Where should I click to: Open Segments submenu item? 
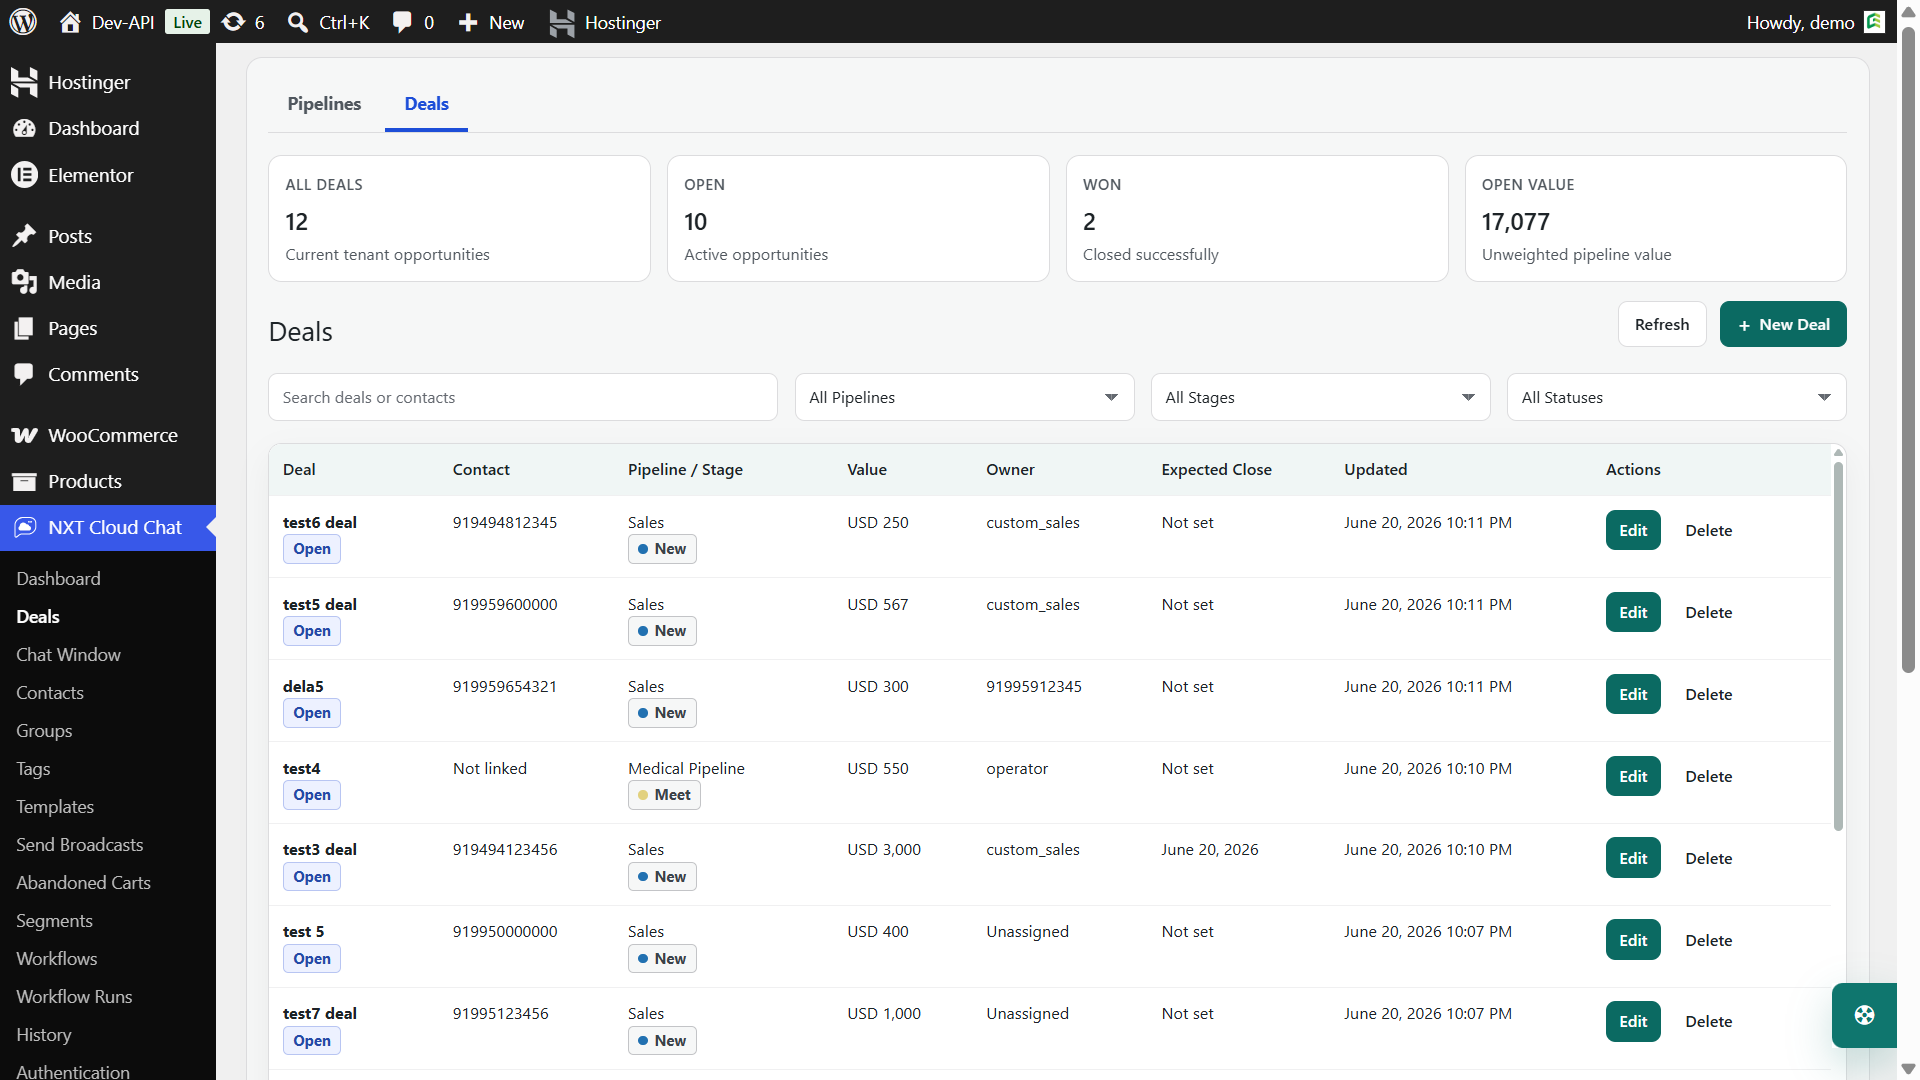click(x=54, y=920)
